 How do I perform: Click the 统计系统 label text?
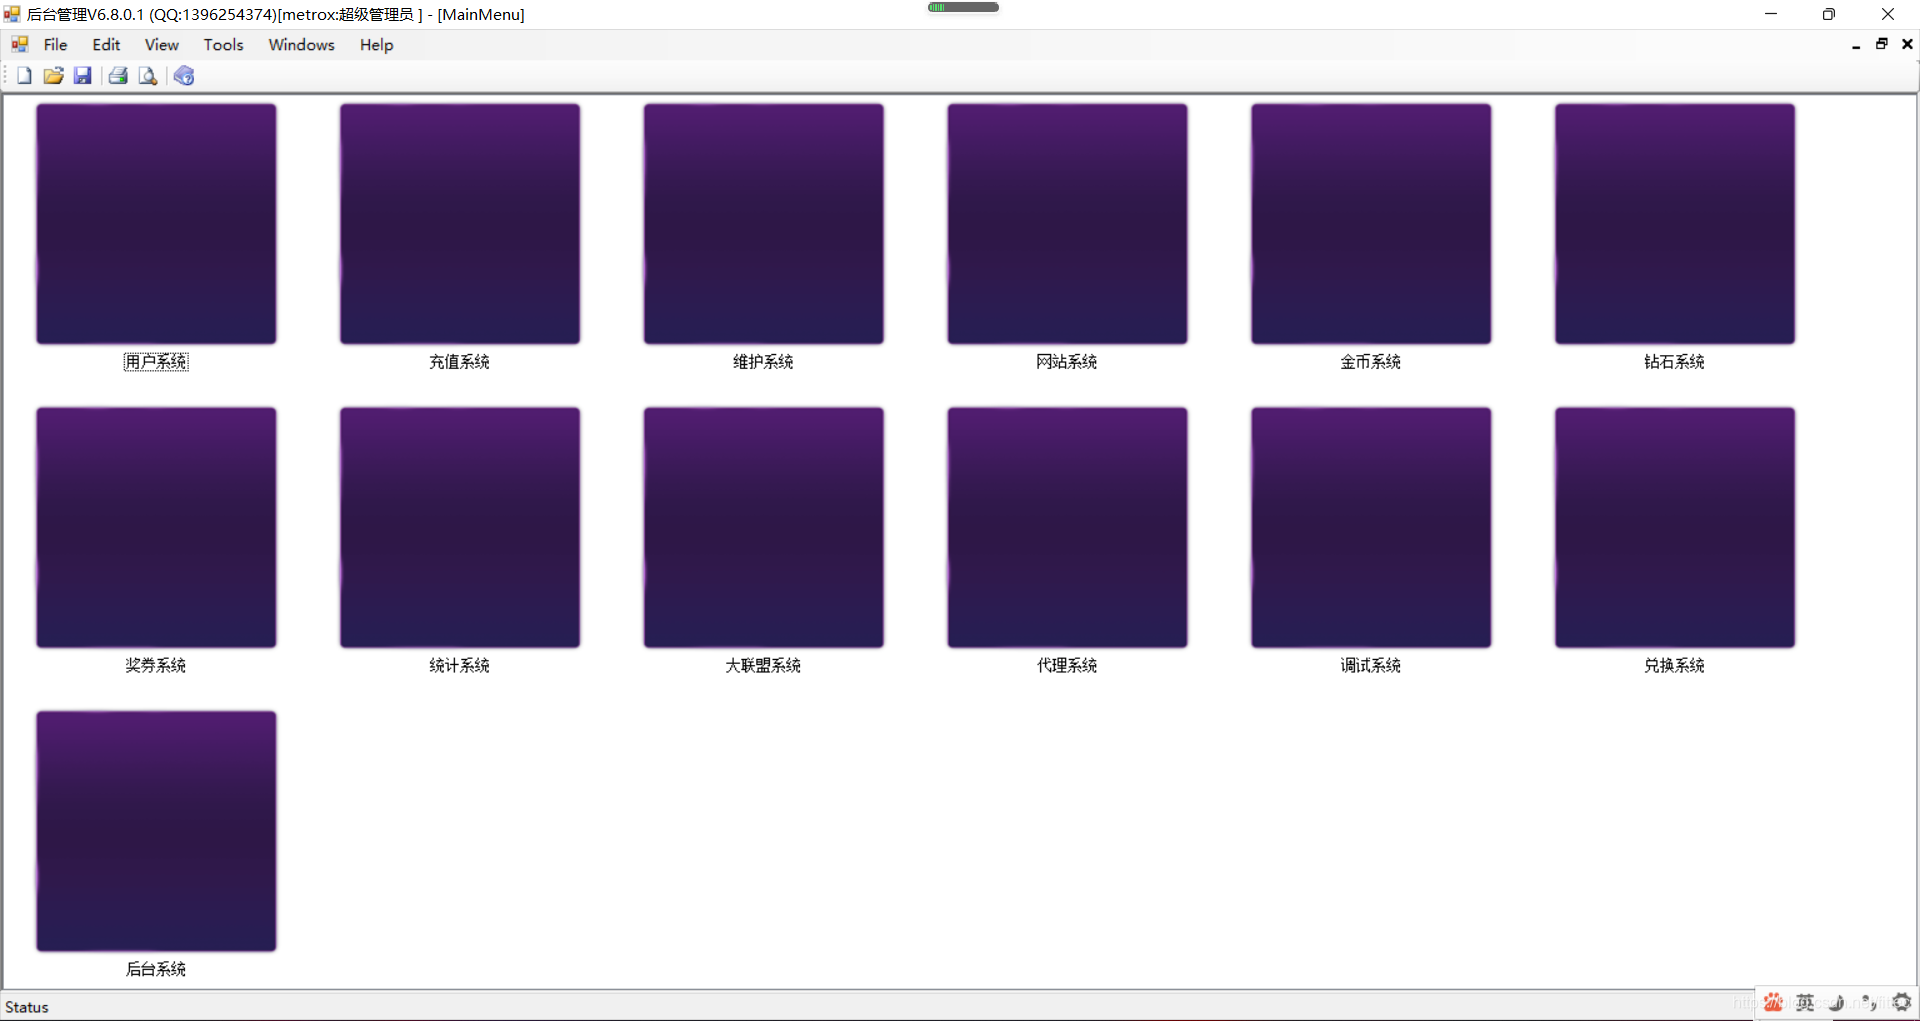click(x=460, y=666)
